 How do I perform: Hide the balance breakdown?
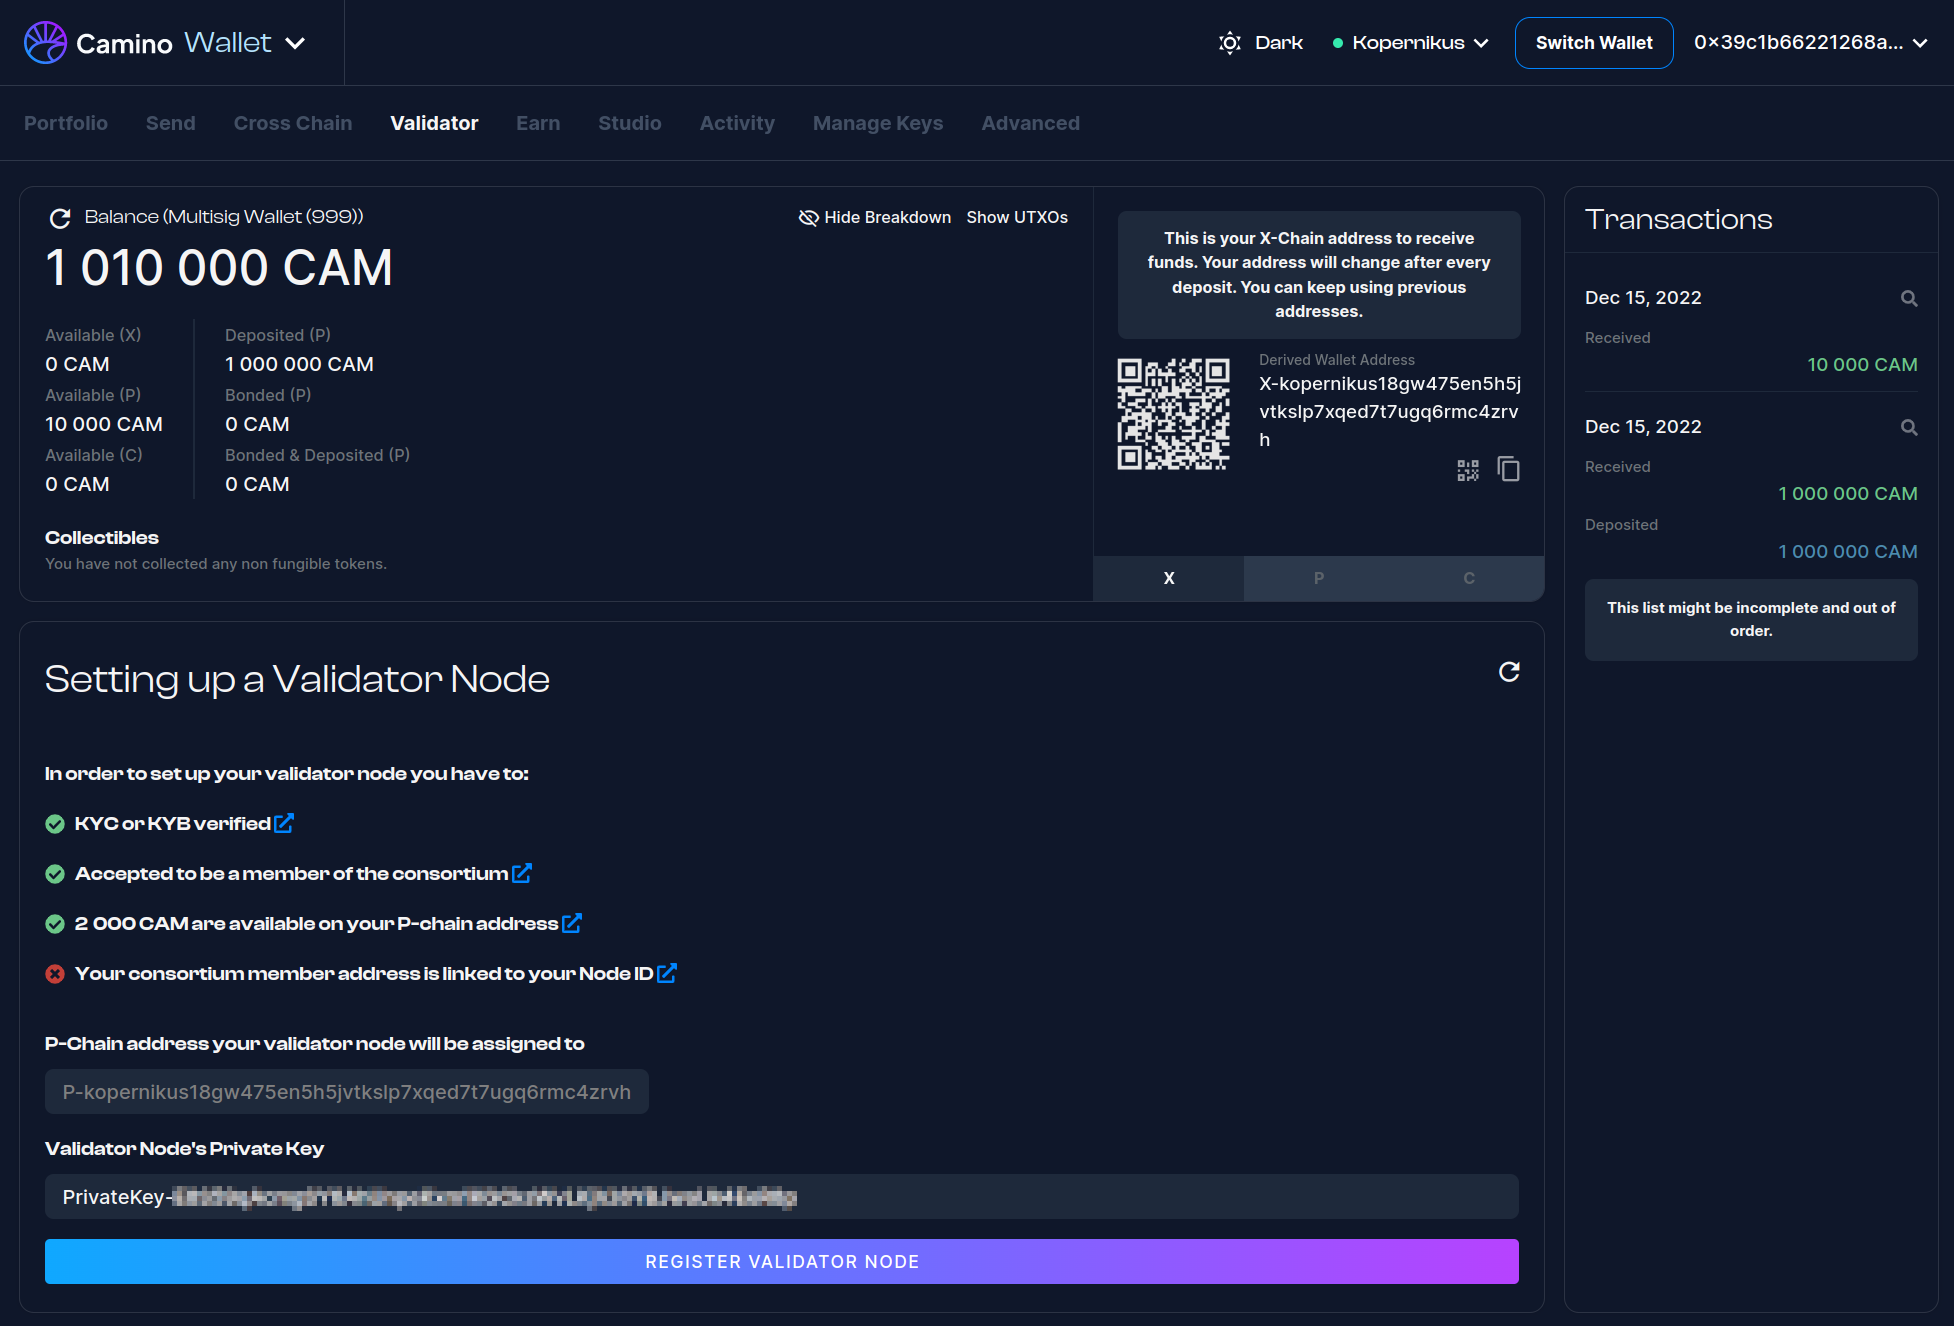tap(875, 217)
